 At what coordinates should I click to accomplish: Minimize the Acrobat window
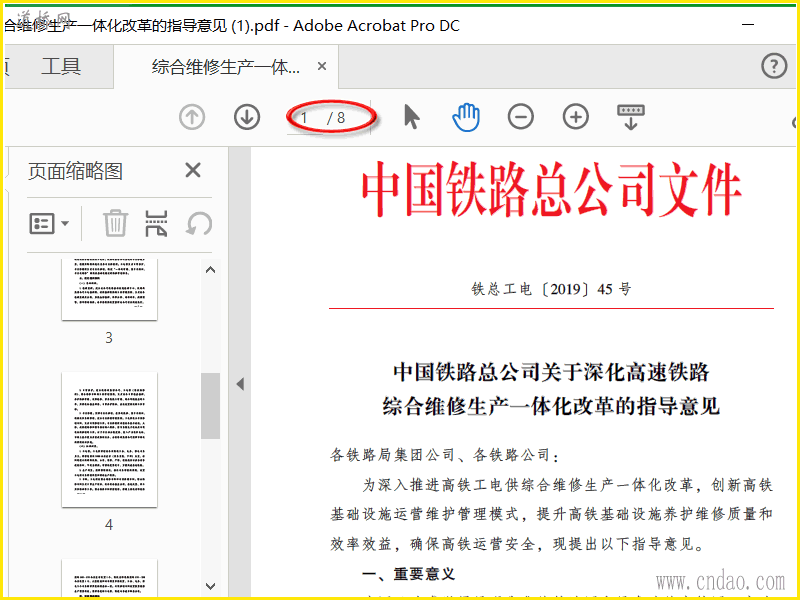(748, 24)
